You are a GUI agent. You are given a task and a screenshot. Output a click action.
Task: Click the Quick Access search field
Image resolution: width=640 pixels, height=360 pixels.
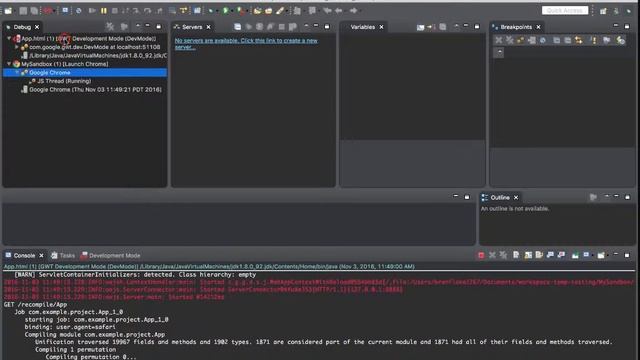coord(565,11)
